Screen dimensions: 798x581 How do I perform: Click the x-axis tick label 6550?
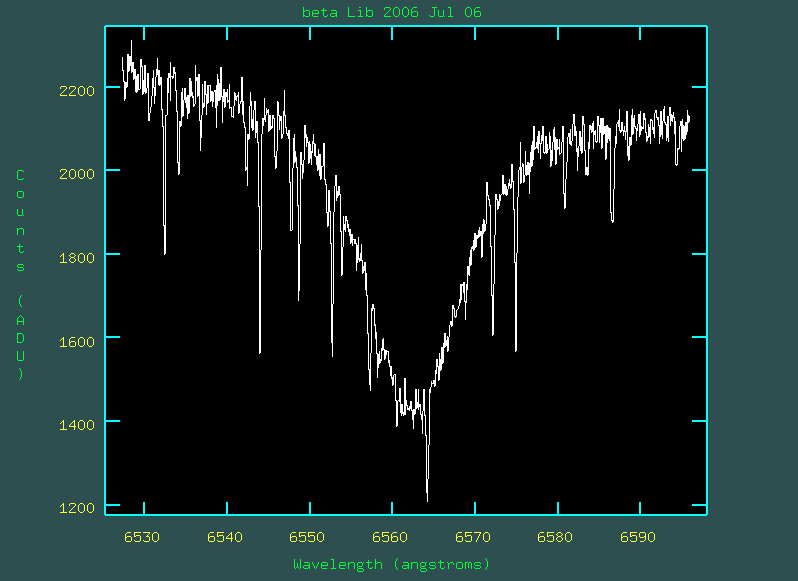pyautogui.click(x=307, y=537)
